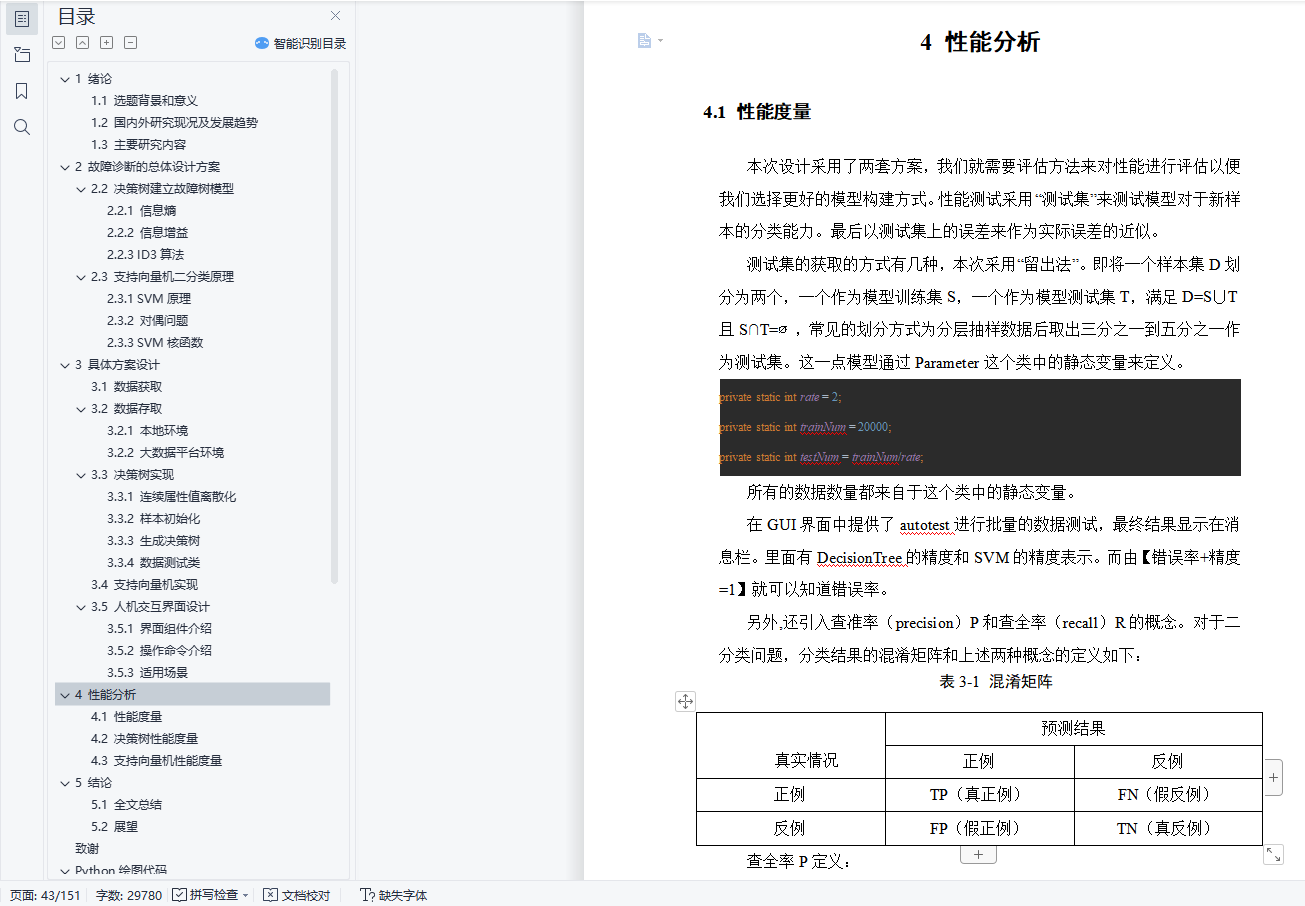Screen dimensions: 1305x906
Task: Click the 页面: 43/151 page indicator
Action: click(x=45, y=895)
